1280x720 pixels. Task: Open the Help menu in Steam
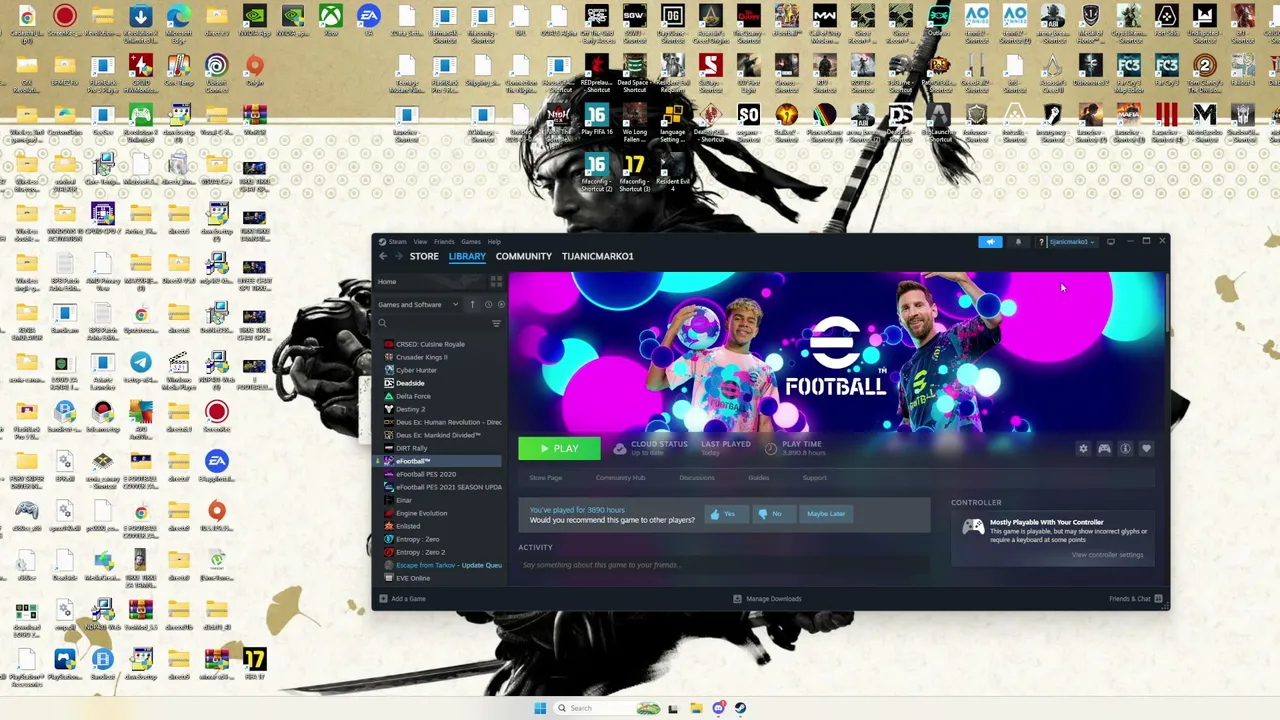point(494,242)
